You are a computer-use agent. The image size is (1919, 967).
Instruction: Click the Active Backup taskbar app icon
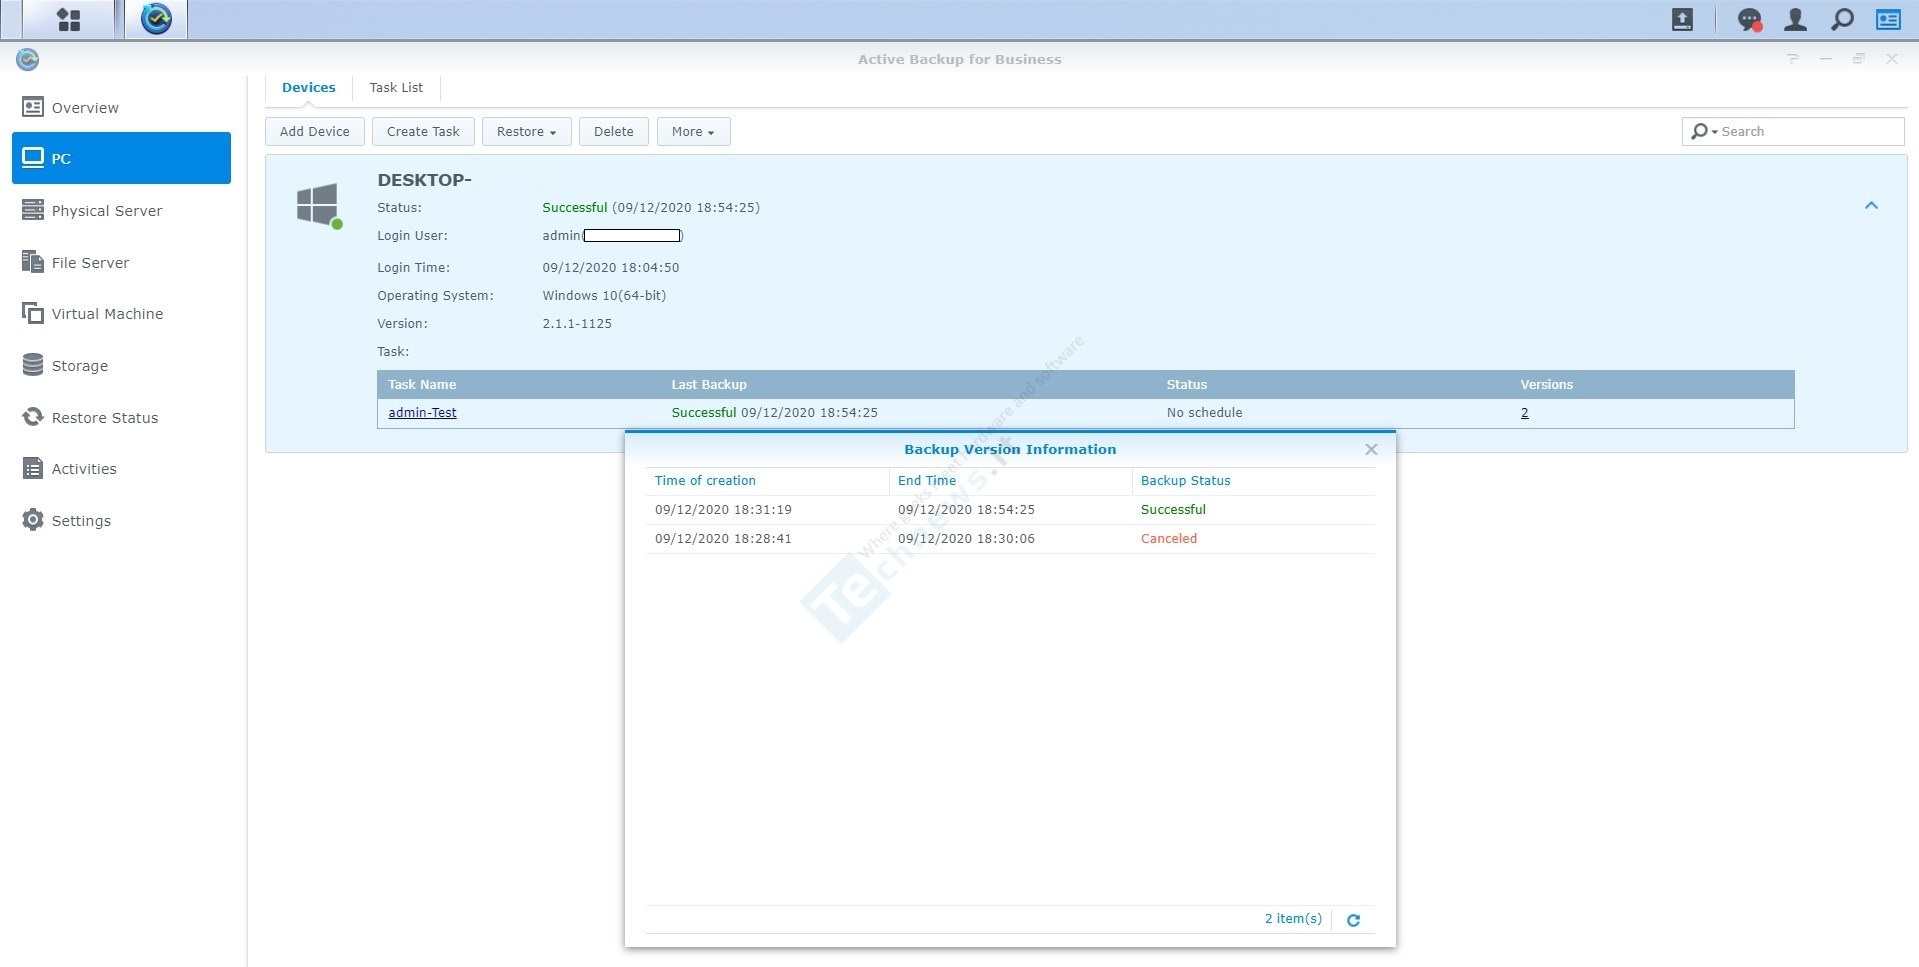pos(156,19)
